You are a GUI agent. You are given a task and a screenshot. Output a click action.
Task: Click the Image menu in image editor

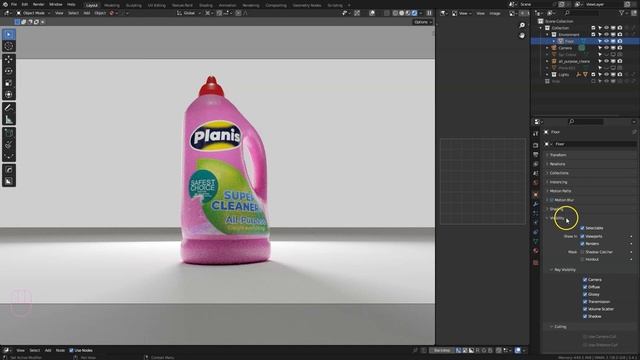point(495,13)
